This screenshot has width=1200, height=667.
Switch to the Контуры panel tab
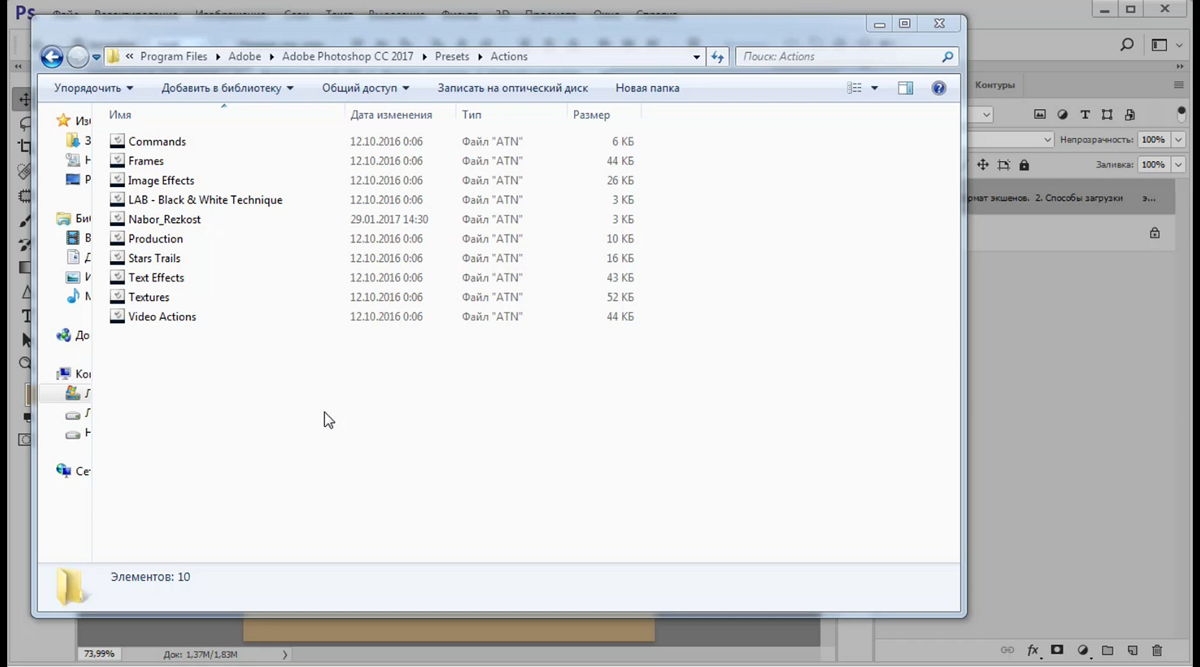995,86
